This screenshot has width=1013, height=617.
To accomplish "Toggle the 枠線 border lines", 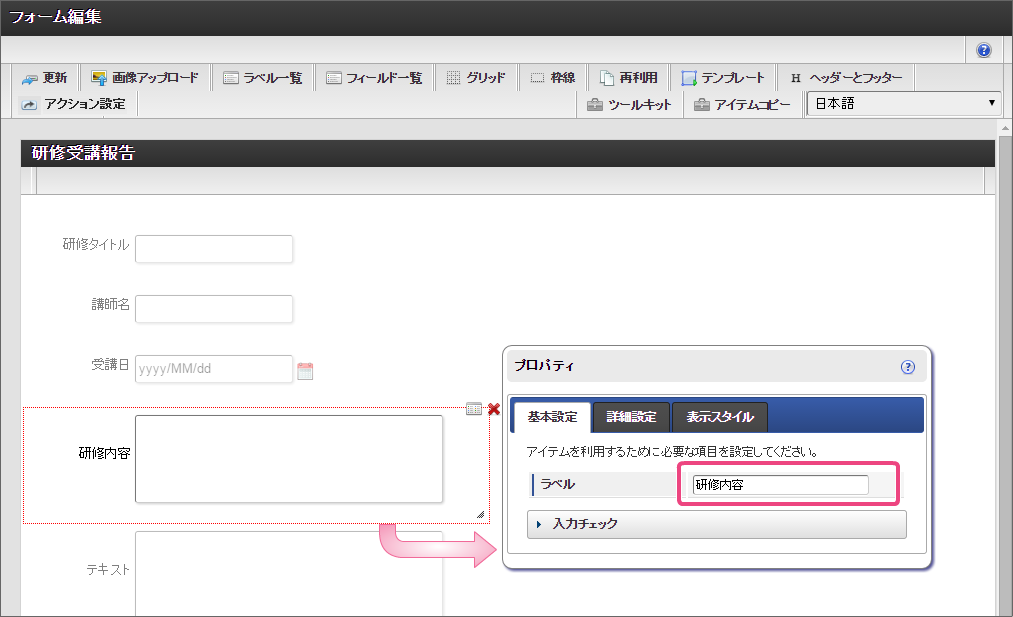I will [552, 78].
